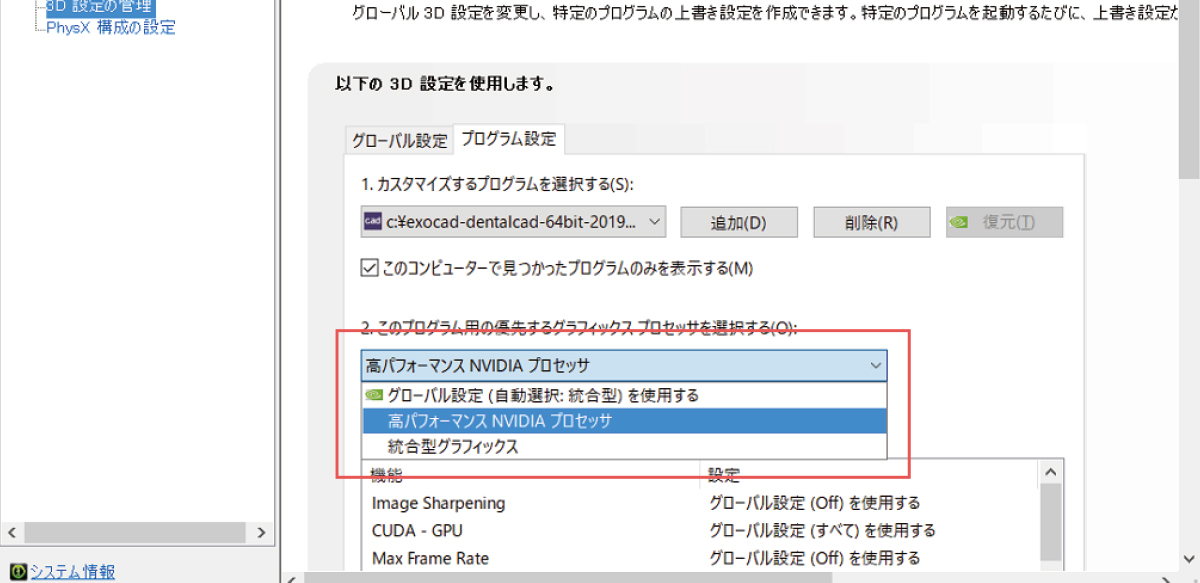Screen dimensions: 1200x583
Task: Click the システム情報 icon
Action: point(18,572)
